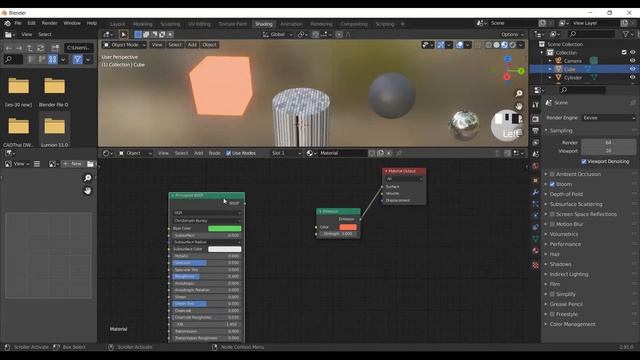Open Render properties tab

(x=535, y=119)
